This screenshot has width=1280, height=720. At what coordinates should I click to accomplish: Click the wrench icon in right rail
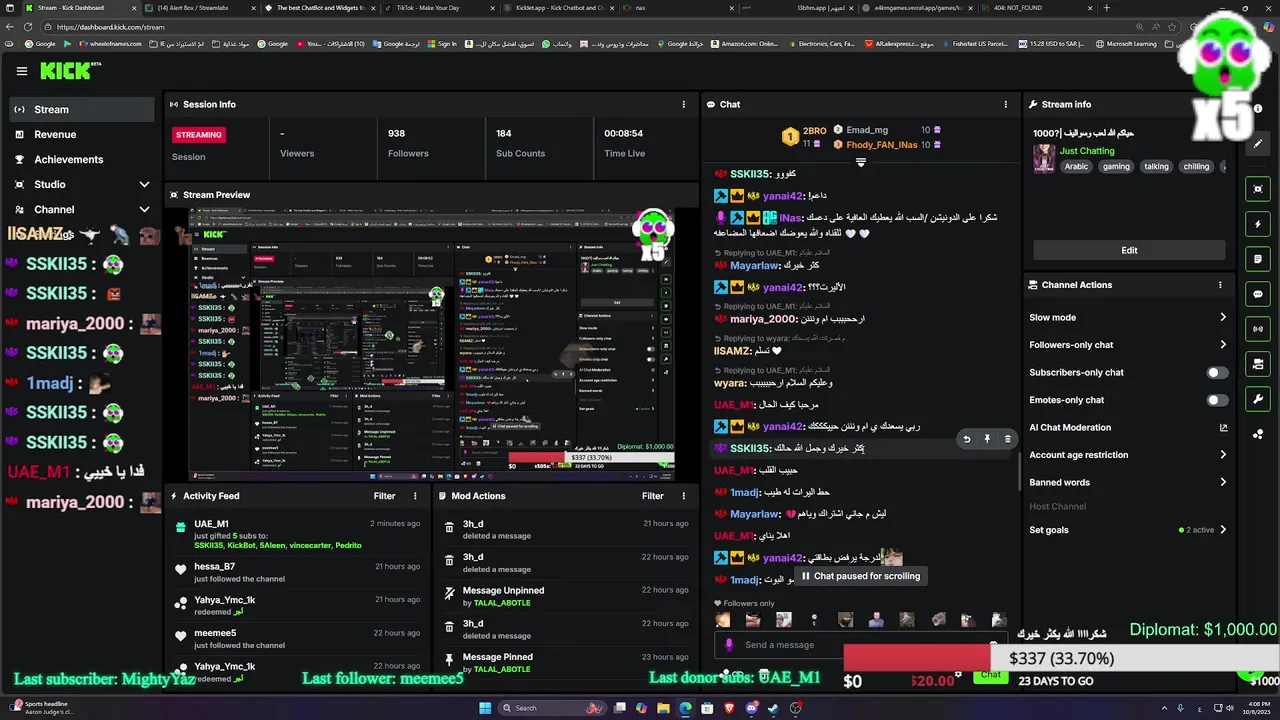pos(1258,399)
